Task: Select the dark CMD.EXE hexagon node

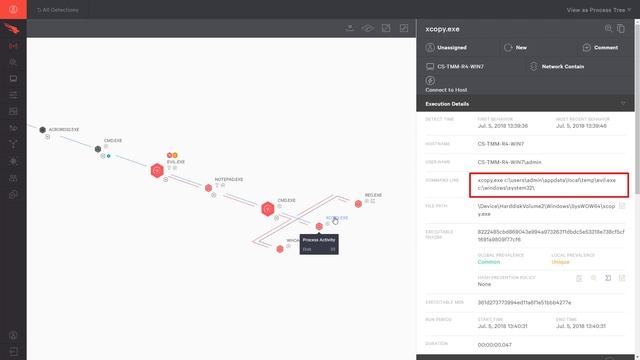Action: click(98, 149)
